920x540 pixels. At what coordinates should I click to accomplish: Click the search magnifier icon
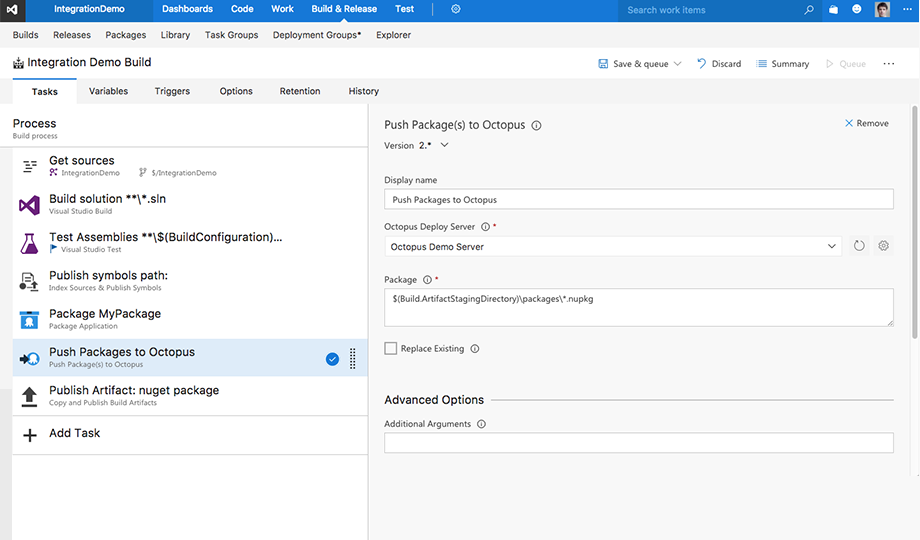coord(809,9)
